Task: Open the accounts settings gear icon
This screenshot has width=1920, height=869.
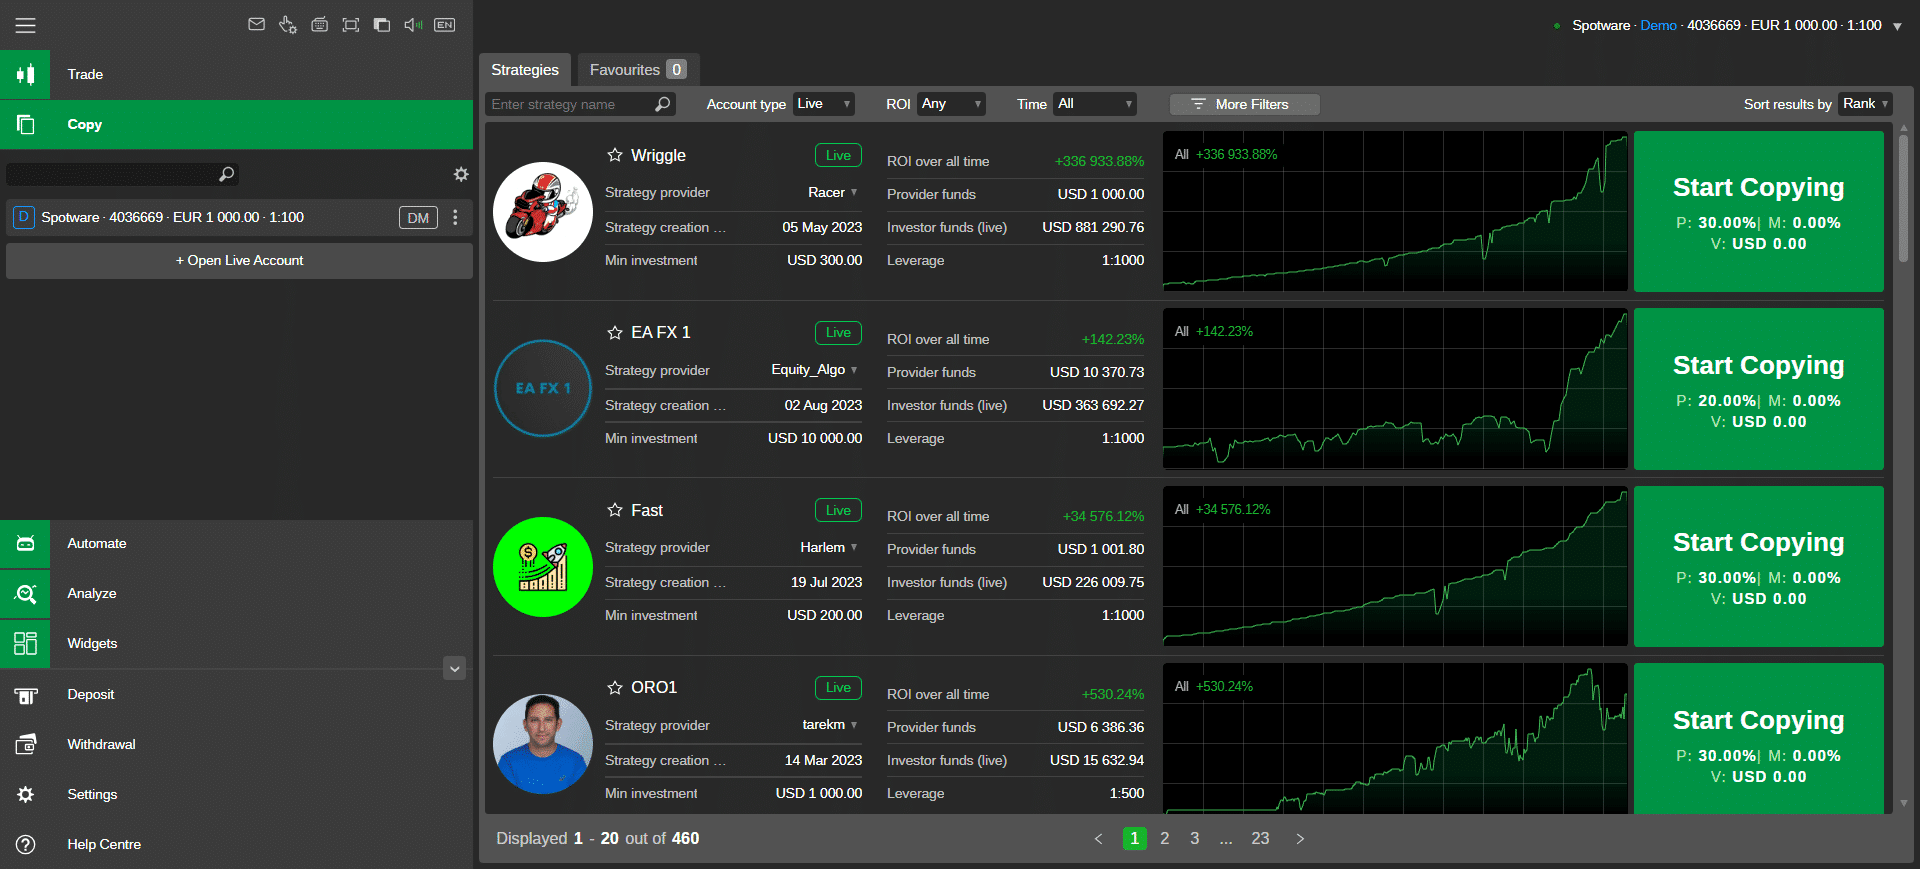Action: [460, 174]
